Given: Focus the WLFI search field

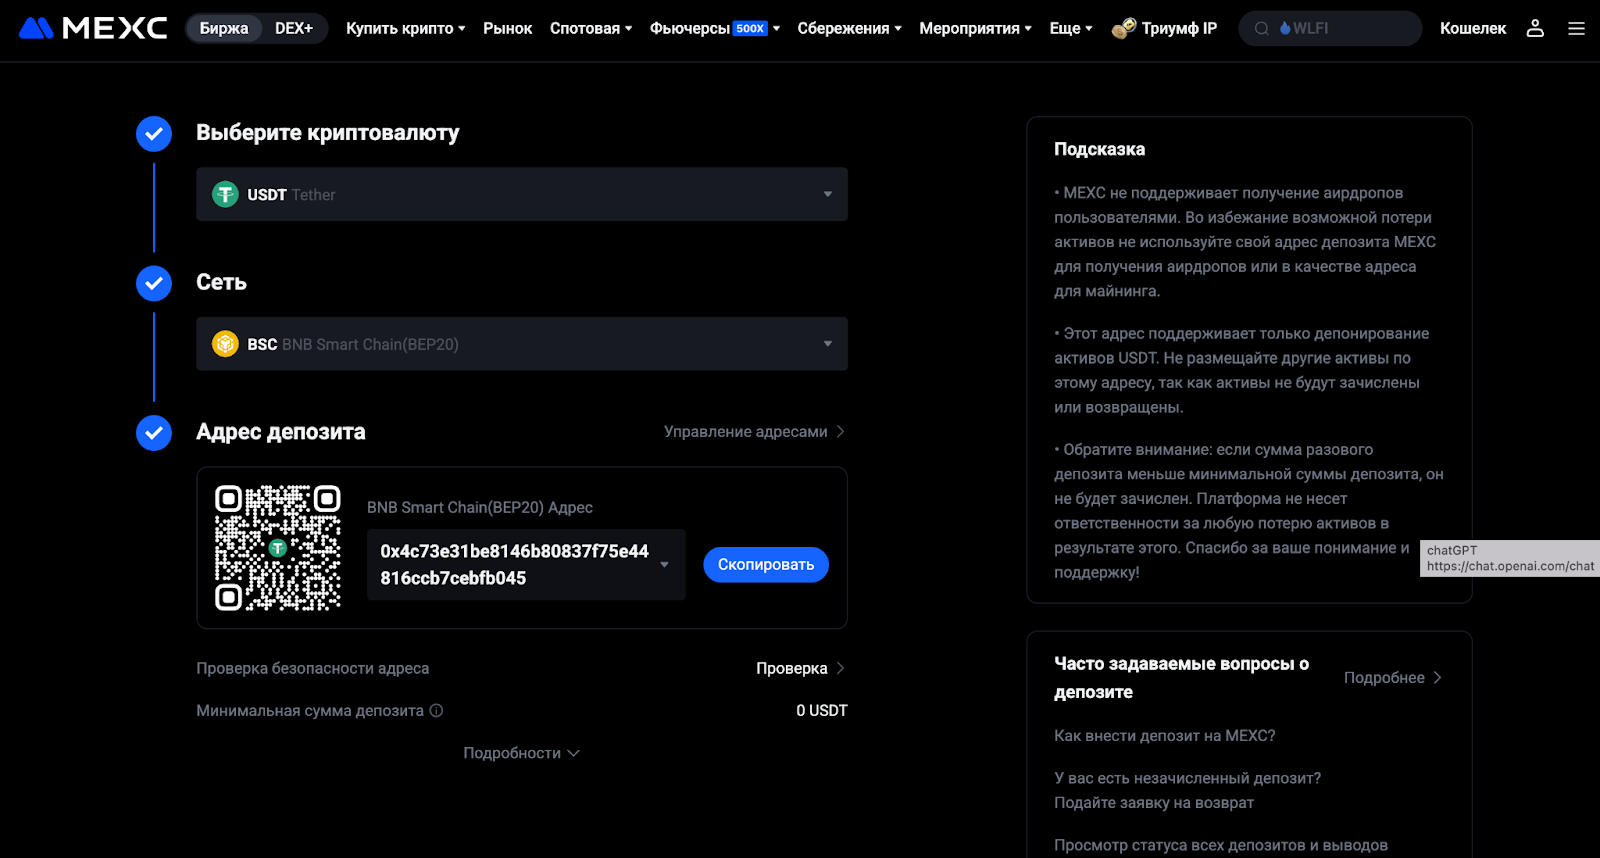Looking at the screenshot, I should coord(1330,28).
